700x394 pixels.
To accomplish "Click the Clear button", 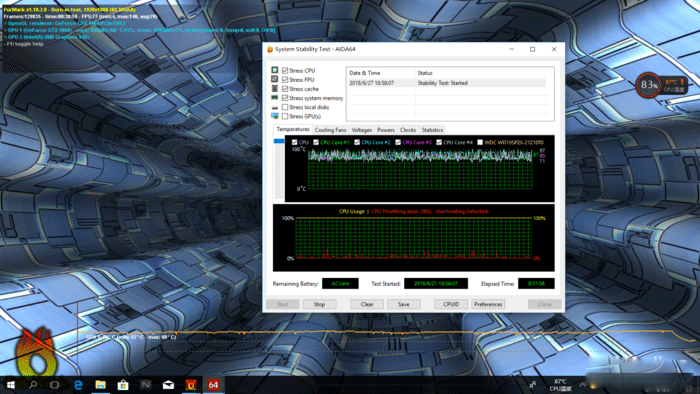I will [x=367, y=304].
